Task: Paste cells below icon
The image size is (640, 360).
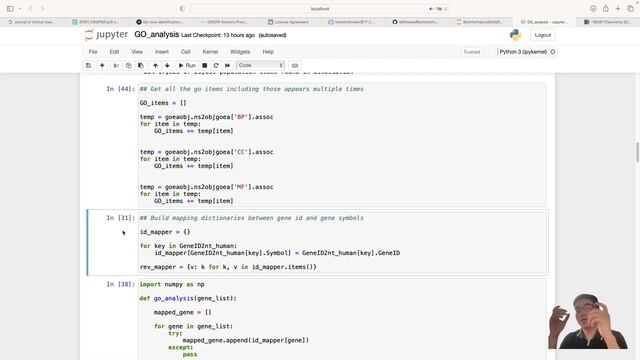Action: point(141,65)
